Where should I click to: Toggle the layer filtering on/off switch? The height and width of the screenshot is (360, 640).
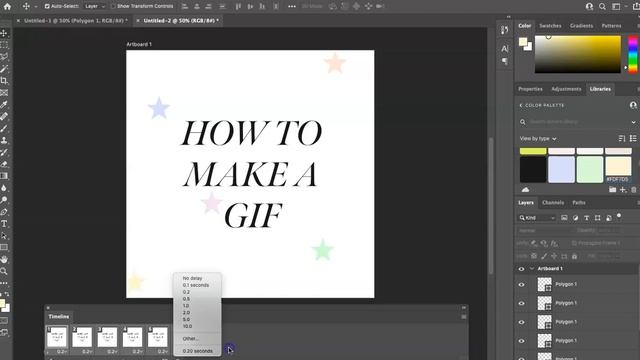pyautogui.click(x=619, y=216)
